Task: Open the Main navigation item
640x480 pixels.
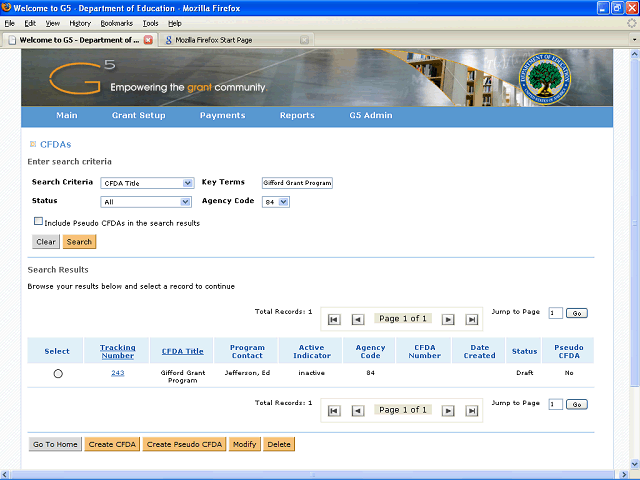Action: point(67,116)
